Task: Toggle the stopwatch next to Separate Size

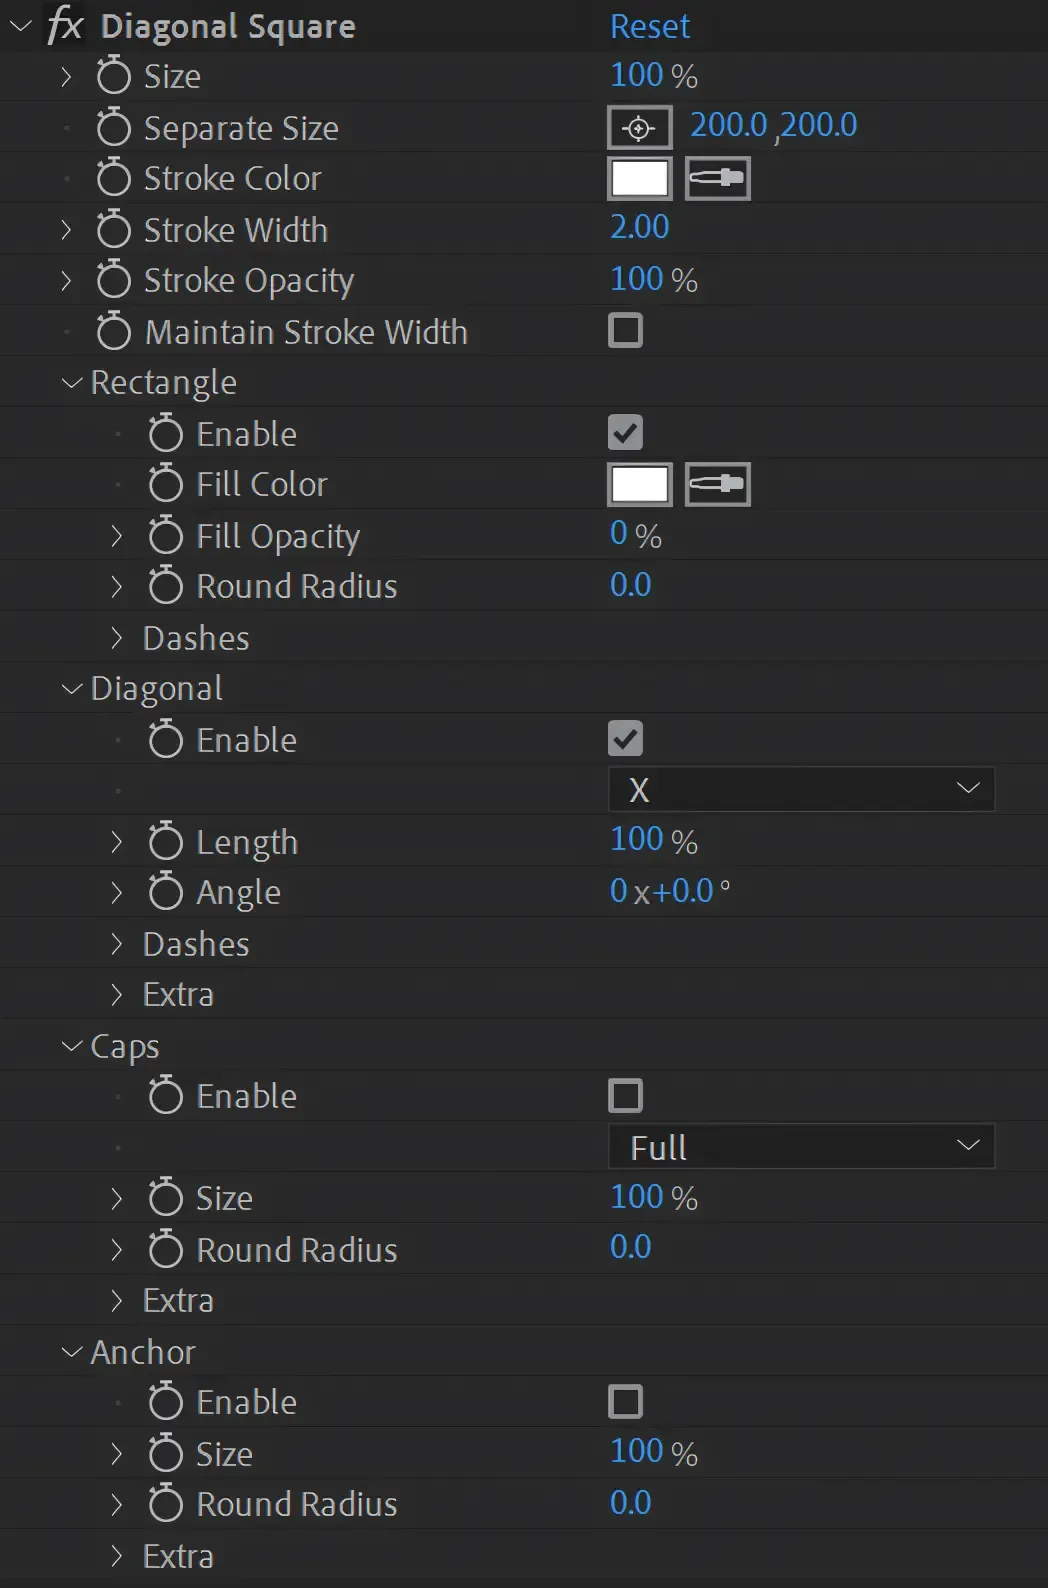Action: point(113,127)
